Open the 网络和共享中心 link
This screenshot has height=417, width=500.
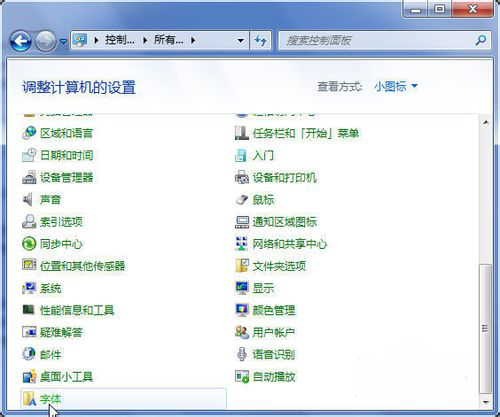pos(290,244)
